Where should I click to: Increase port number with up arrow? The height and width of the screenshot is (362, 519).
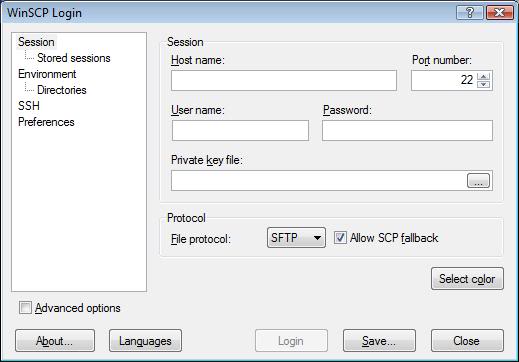pos(483,76)
